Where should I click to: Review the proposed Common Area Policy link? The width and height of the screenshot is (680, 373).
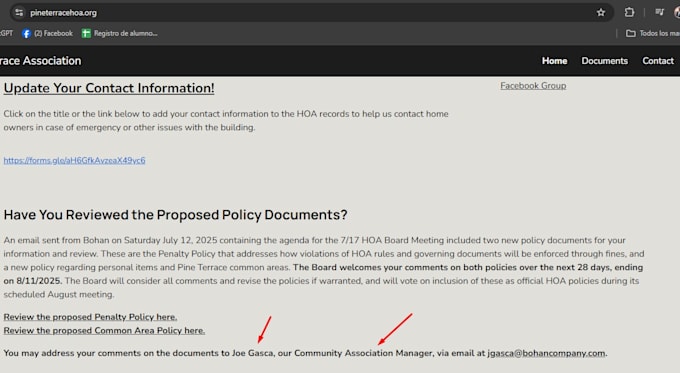(104, 330)
